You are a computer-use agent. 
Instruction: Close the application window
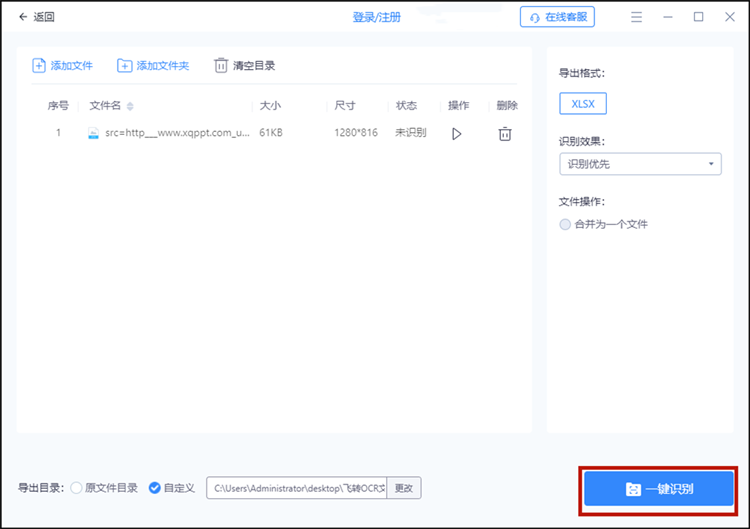click(x=729, y=17)
